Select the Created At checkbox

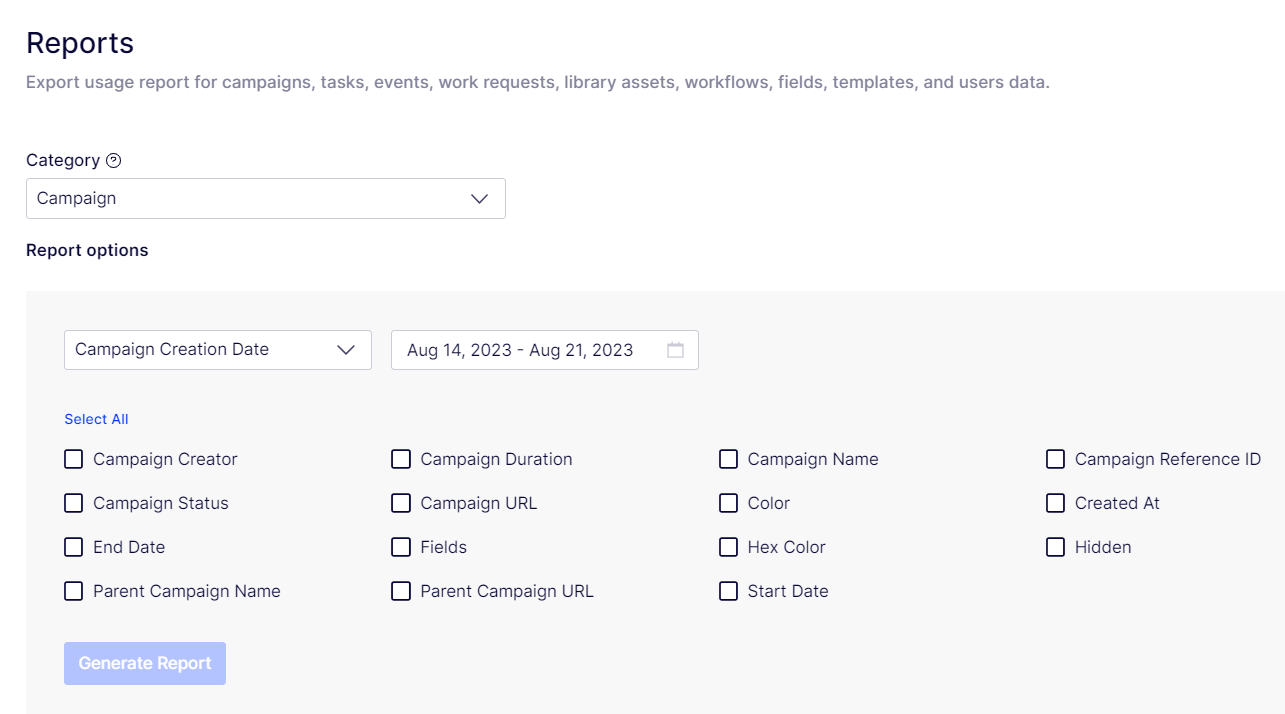pyautogui.click(x=1055, y=503)
